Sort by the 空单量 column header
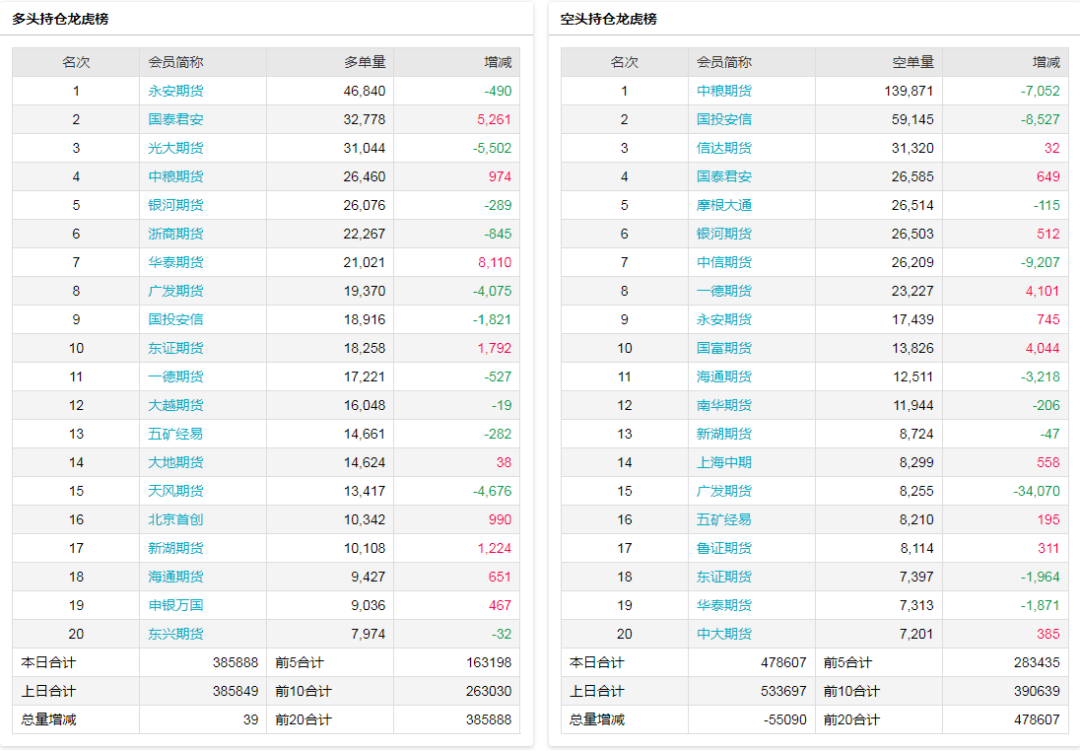 coord(916,61)
